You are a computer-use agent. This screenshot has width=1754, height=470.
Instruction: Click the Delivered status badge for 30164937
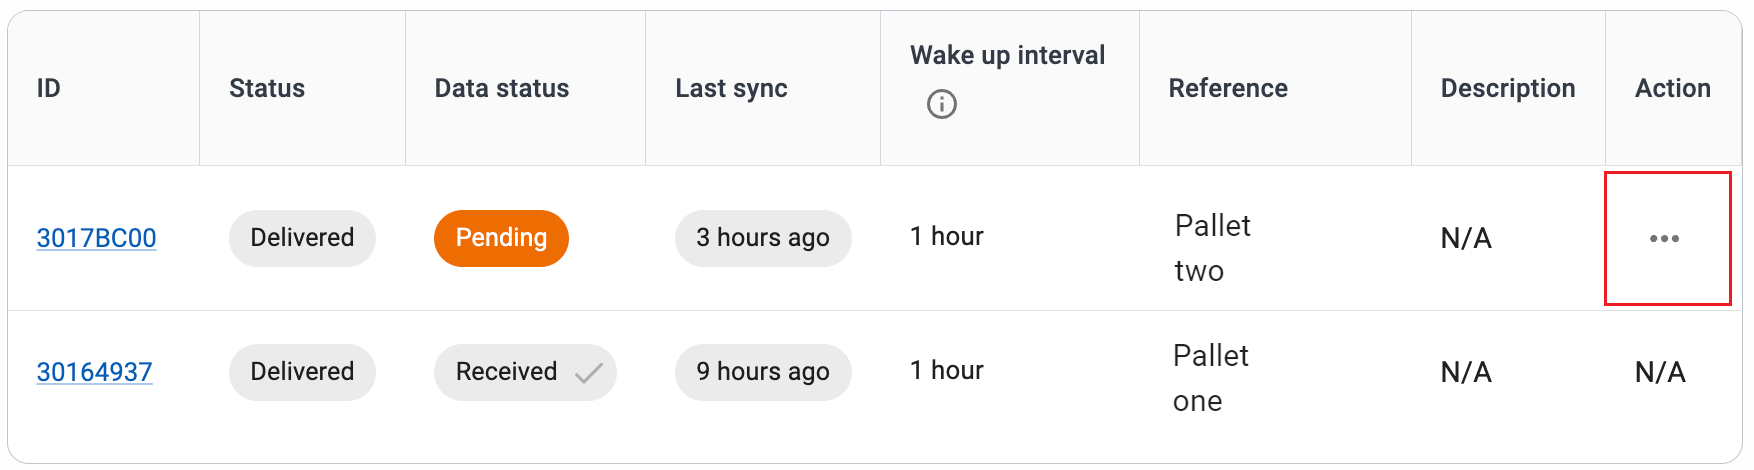pyautogui.click(x=302, y=372)
